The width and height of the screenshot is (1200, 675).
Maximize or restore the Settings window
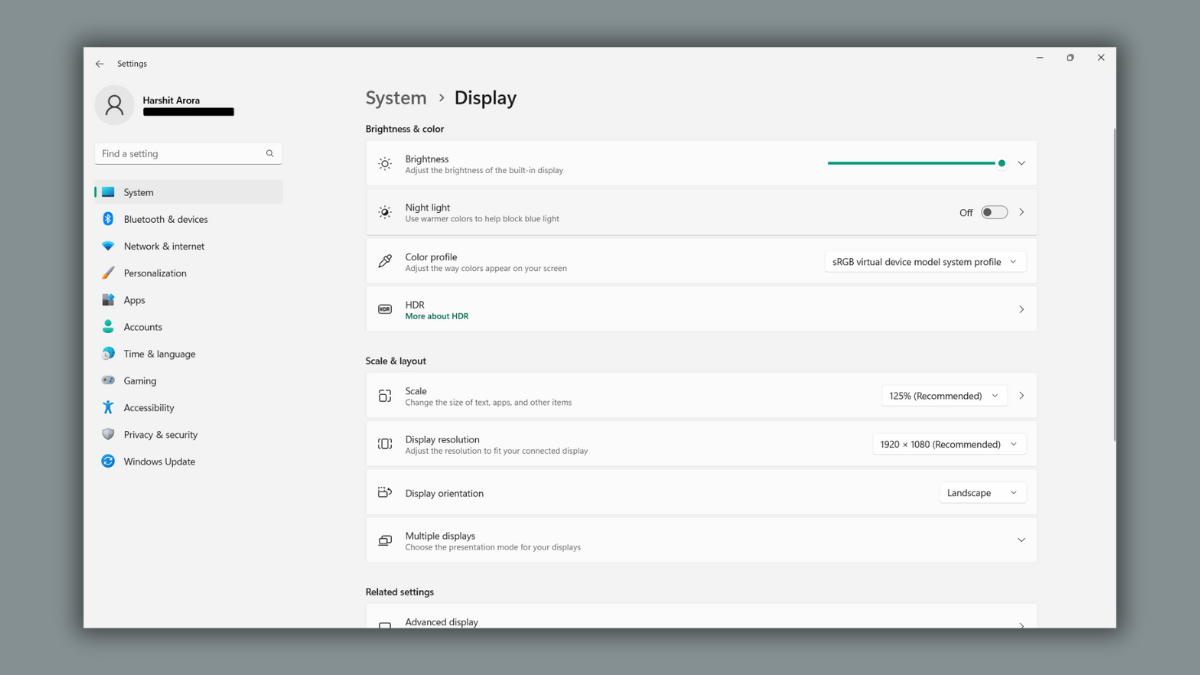(x=1070, y=58)
